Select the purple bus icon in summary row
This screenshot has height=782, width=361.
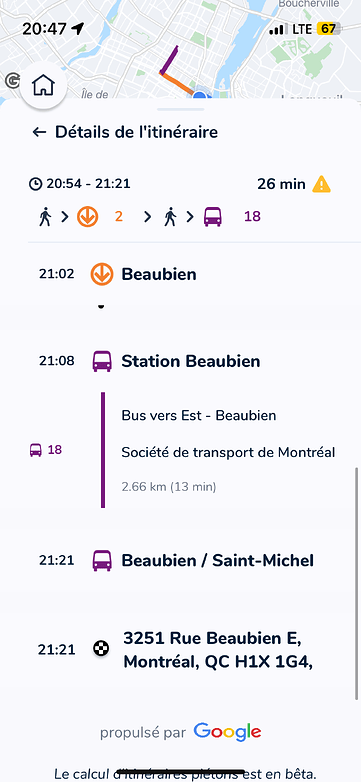coord(213,217)
